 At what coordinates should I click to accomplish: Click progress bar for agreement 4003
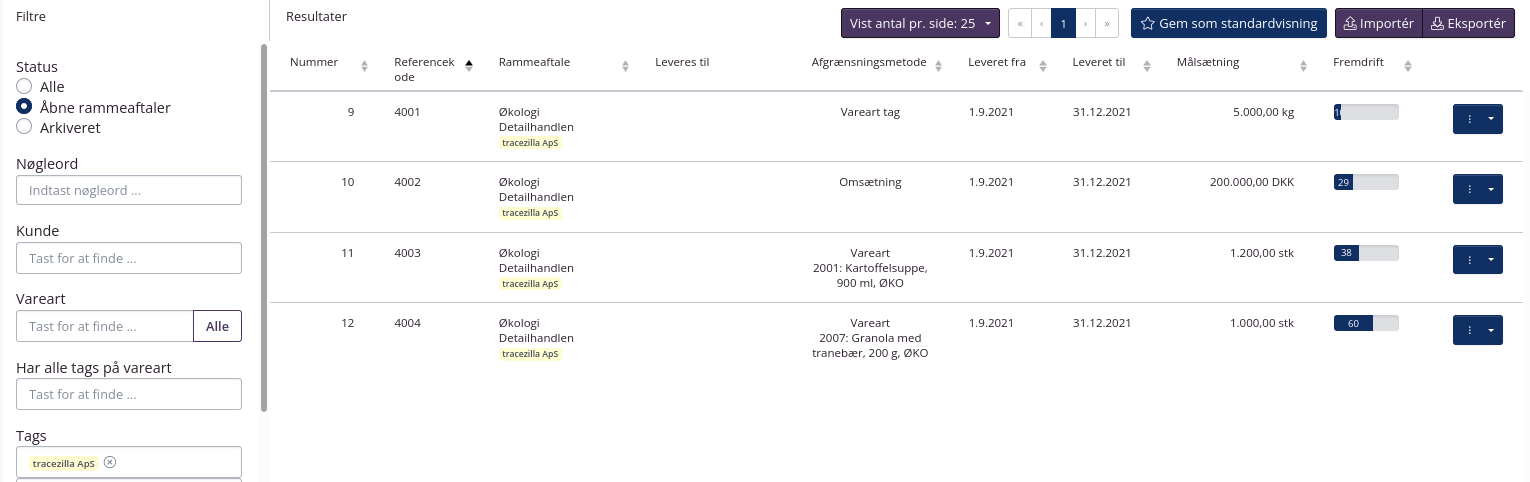pyautogui.click(x=1366, y=253)
